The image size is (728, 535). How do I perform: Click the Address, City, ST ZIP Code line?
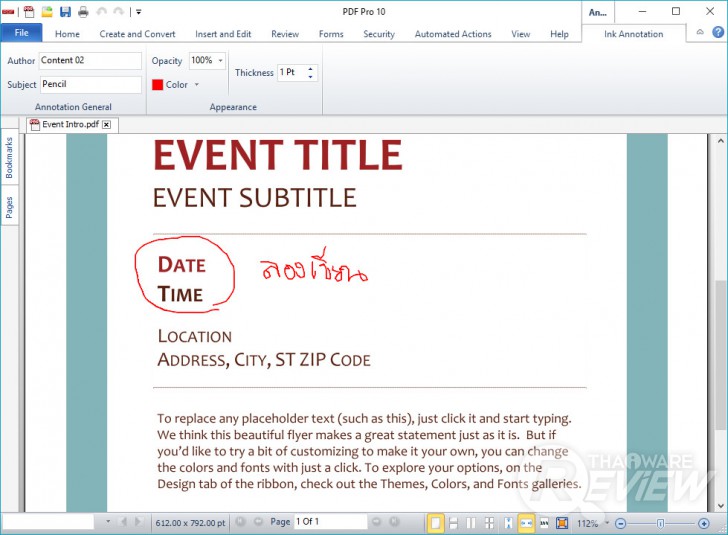tap(264, 360)
